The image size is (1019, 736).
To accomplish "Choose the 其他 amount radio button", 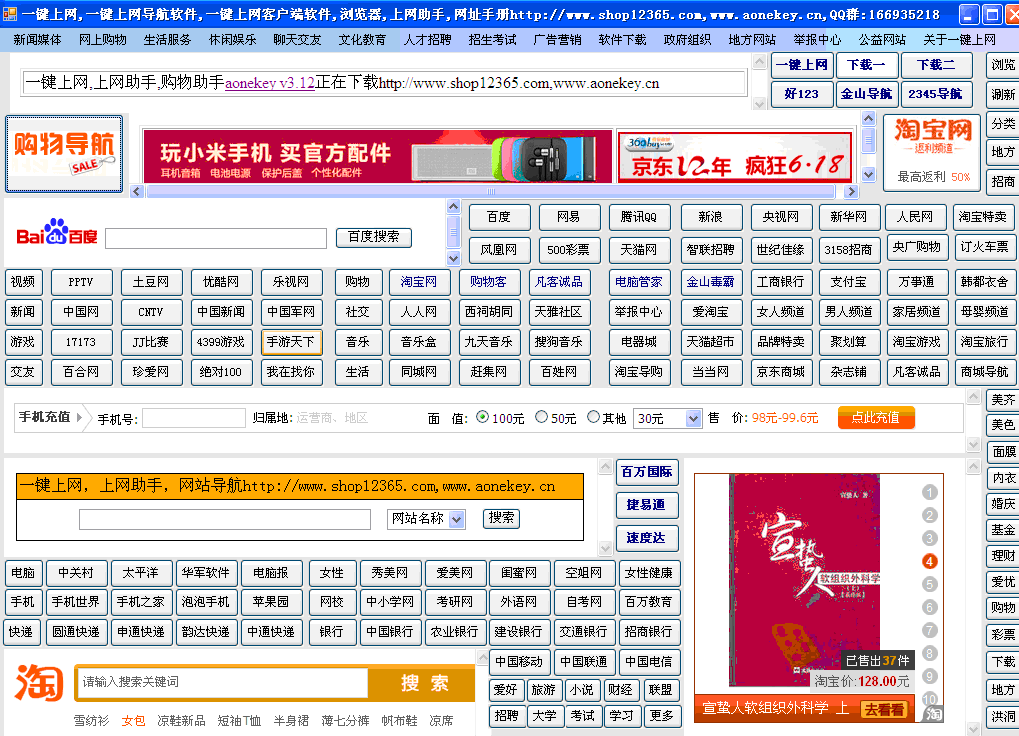I will coord(593,417).
